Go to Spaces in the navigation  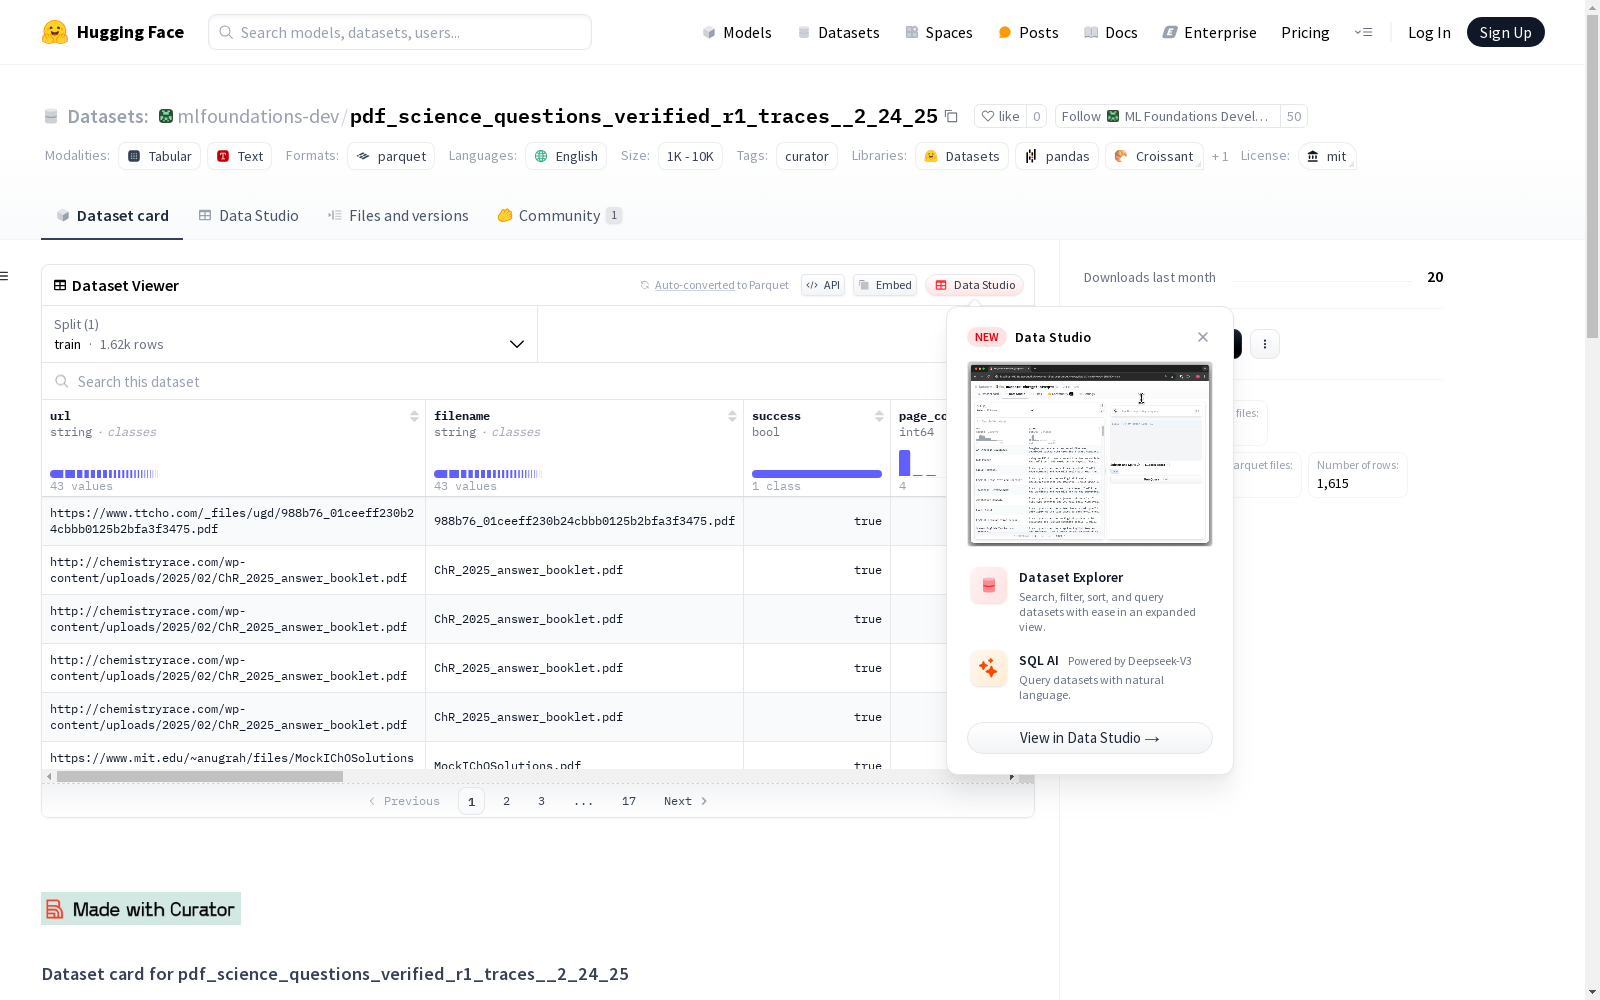coord(939,32)
